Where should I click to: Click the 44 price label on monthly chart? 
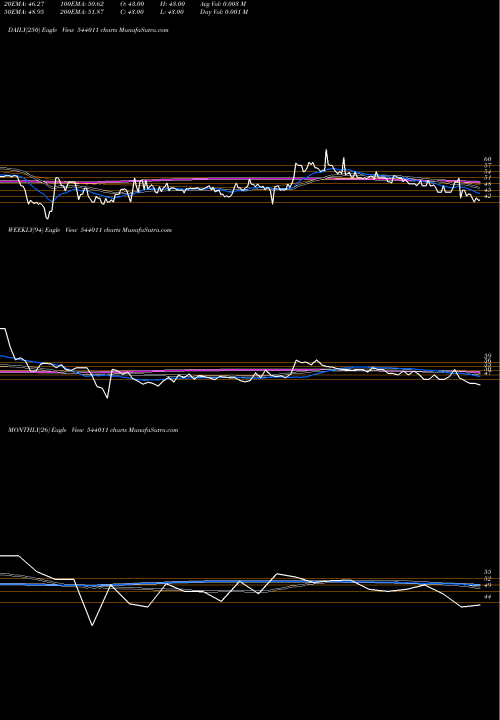click(488, 596)
